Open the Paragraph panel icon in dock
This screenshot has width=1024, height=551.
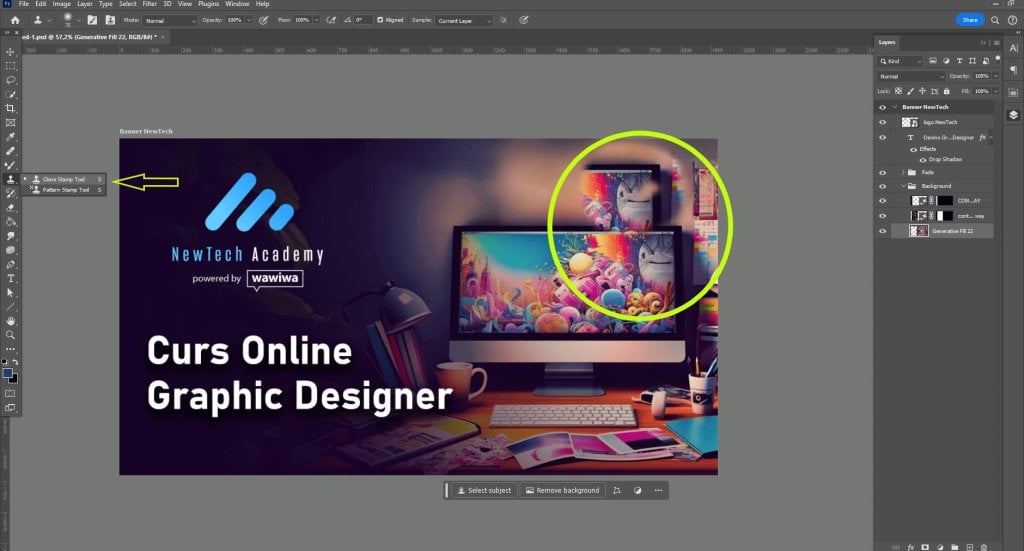click(x=1013, y=70)
